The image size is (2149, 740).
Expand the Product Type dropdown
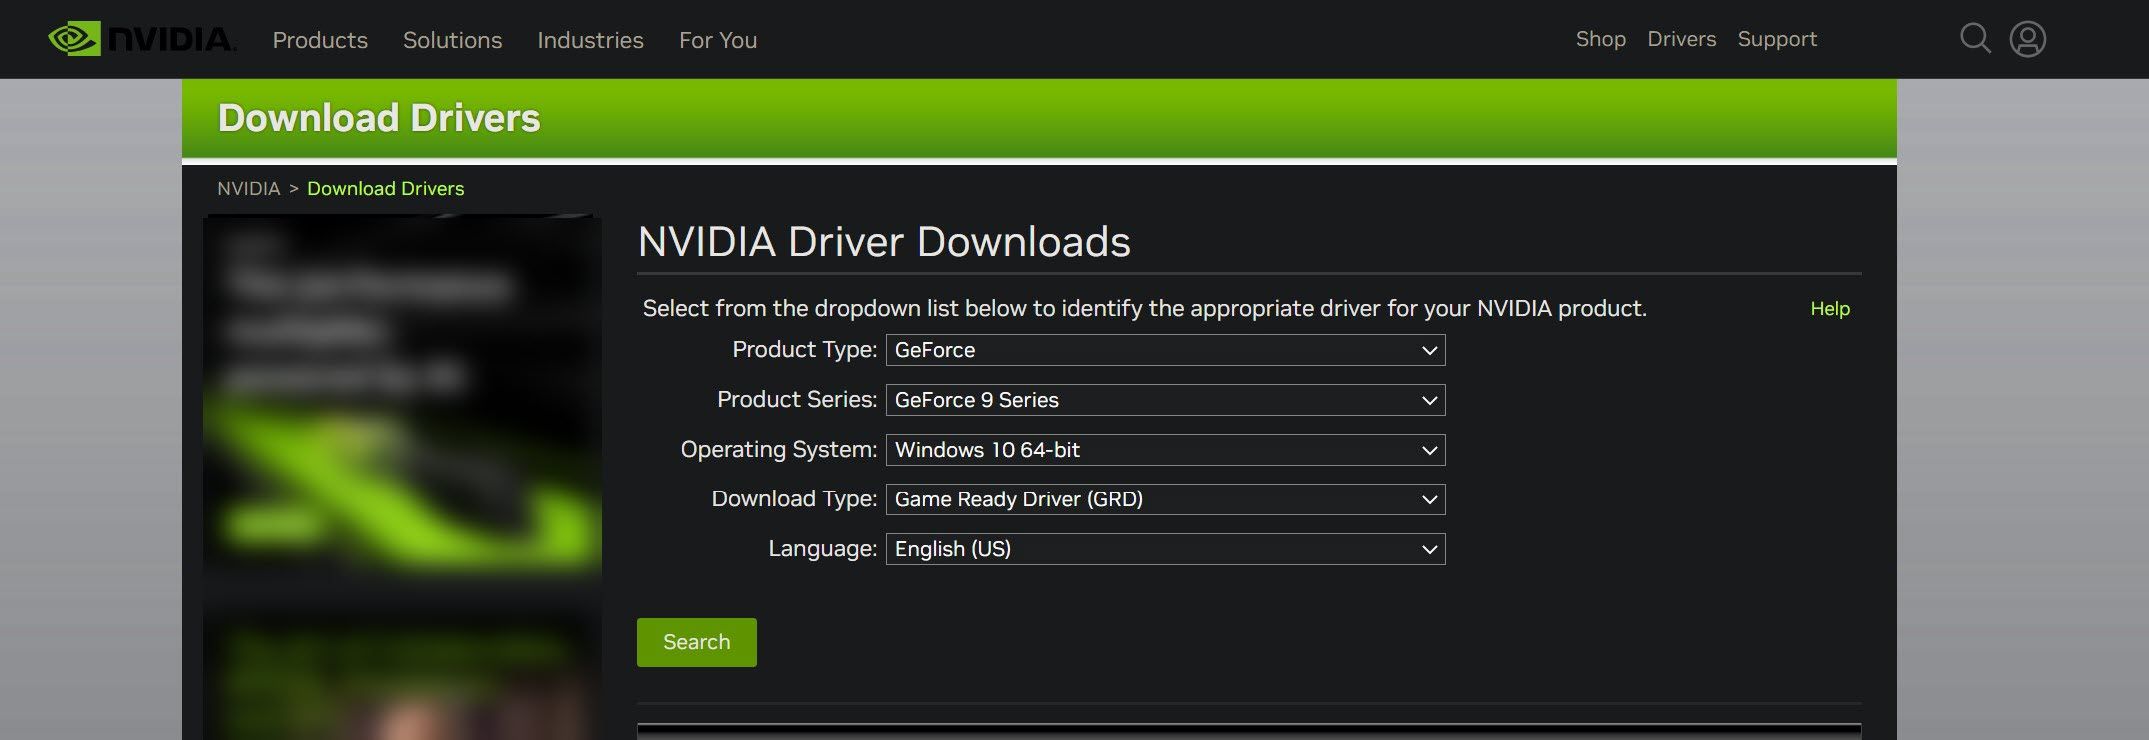tap(1165, 350)
